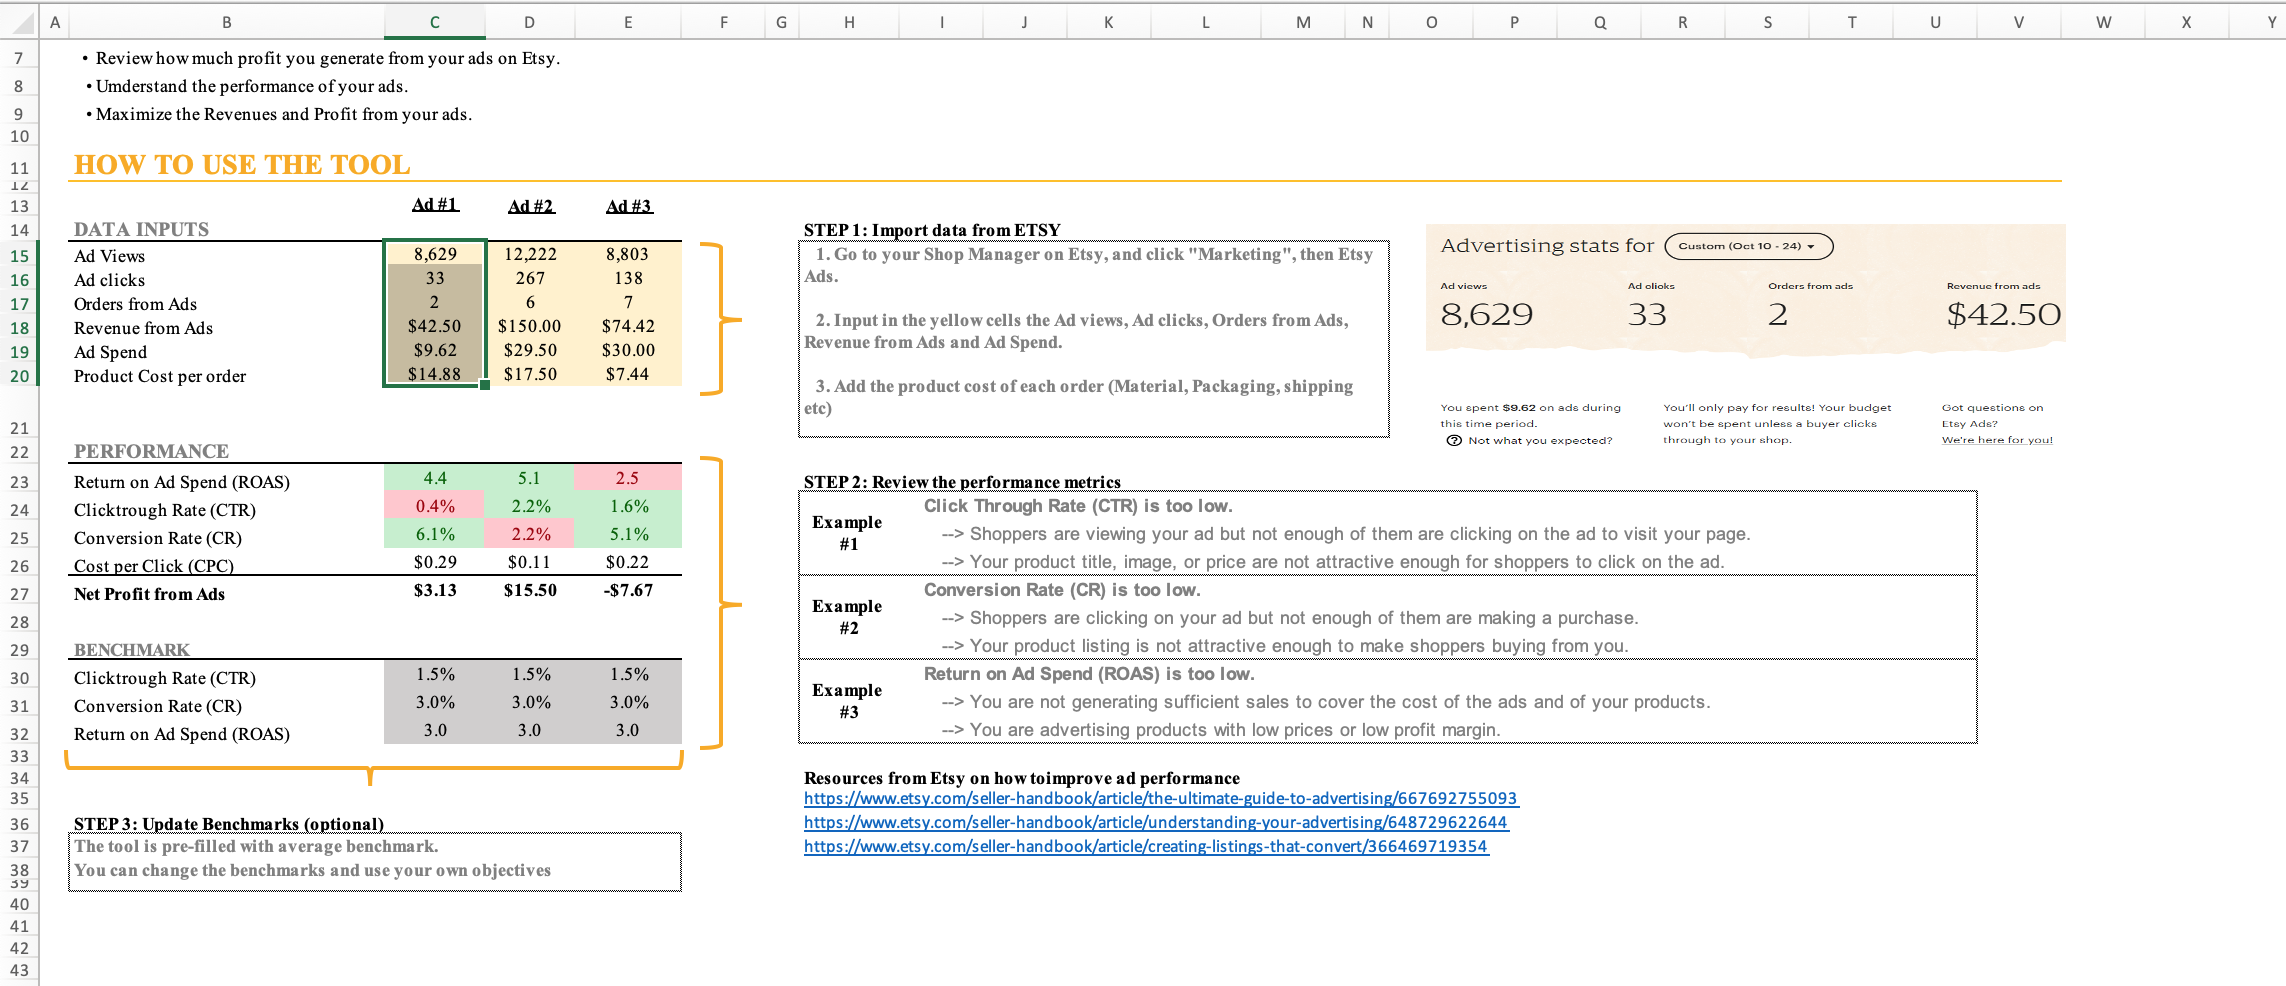Select Ad #3 Ad clicks value 138
The width and height of the screenshot is (2286, 986).
pos(627,278)
